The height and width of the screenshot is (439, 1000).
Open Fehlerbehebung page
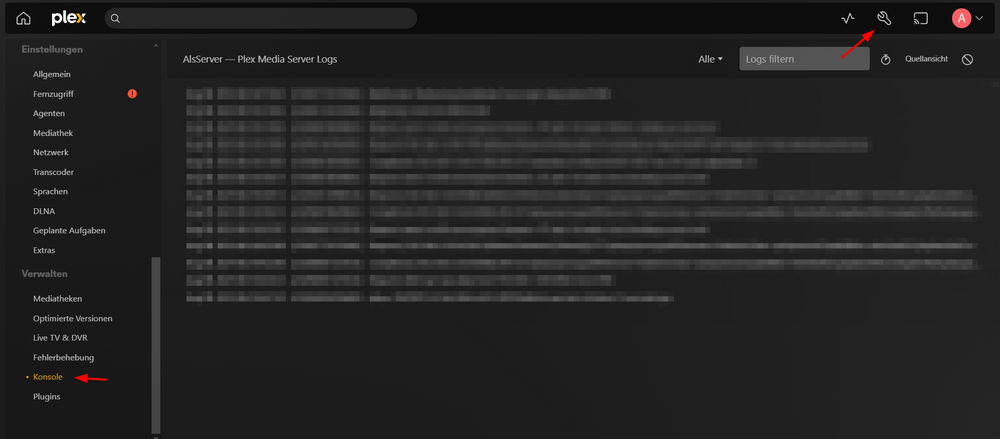coord(64,357)
